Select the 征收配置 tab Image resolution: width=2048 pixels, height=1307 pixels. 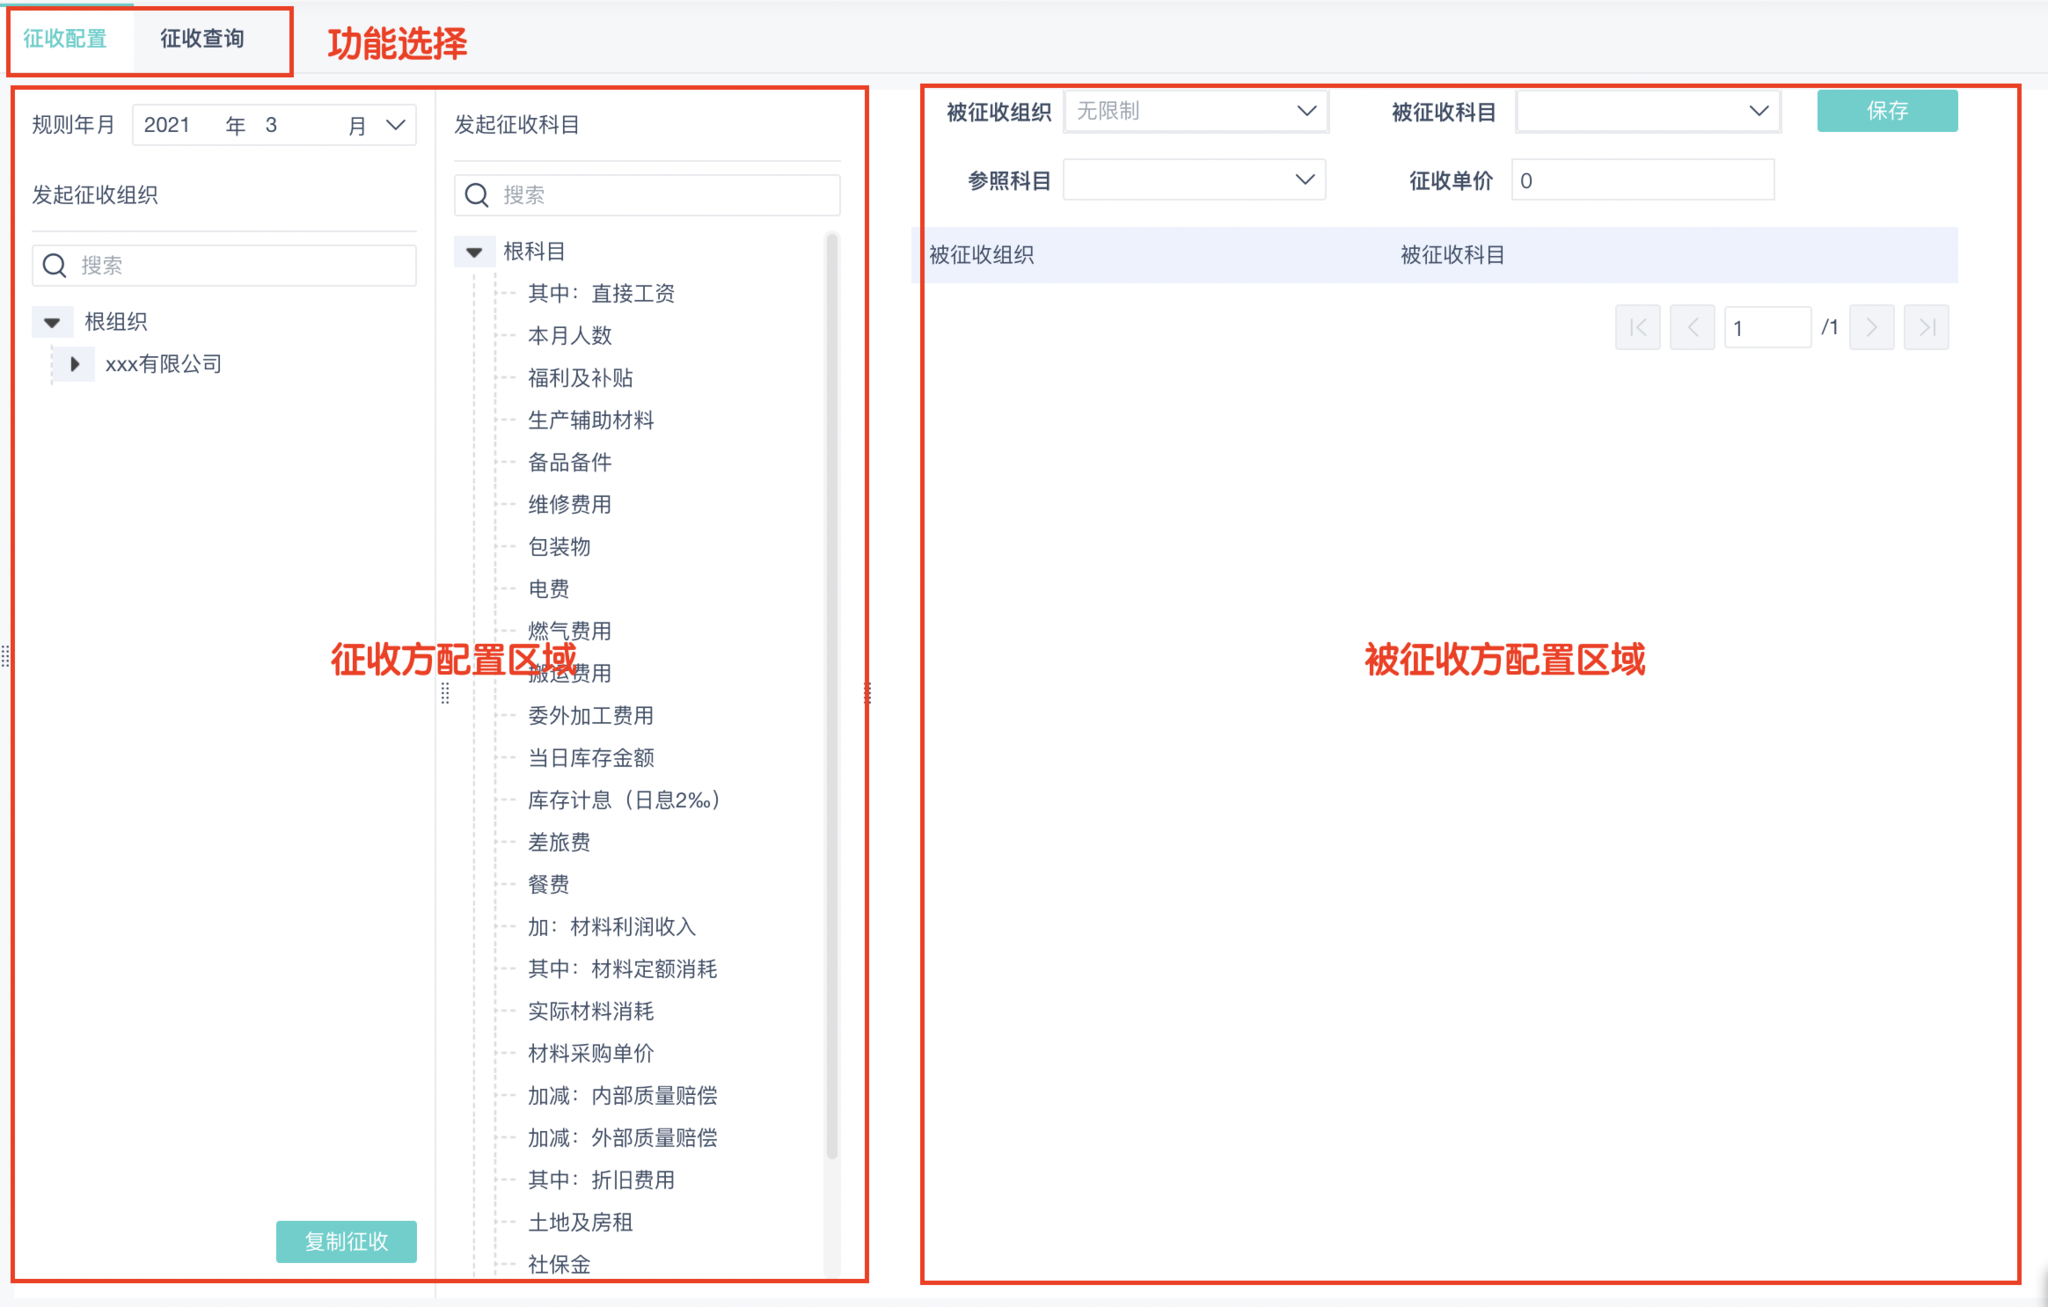(x=65, y=39)
